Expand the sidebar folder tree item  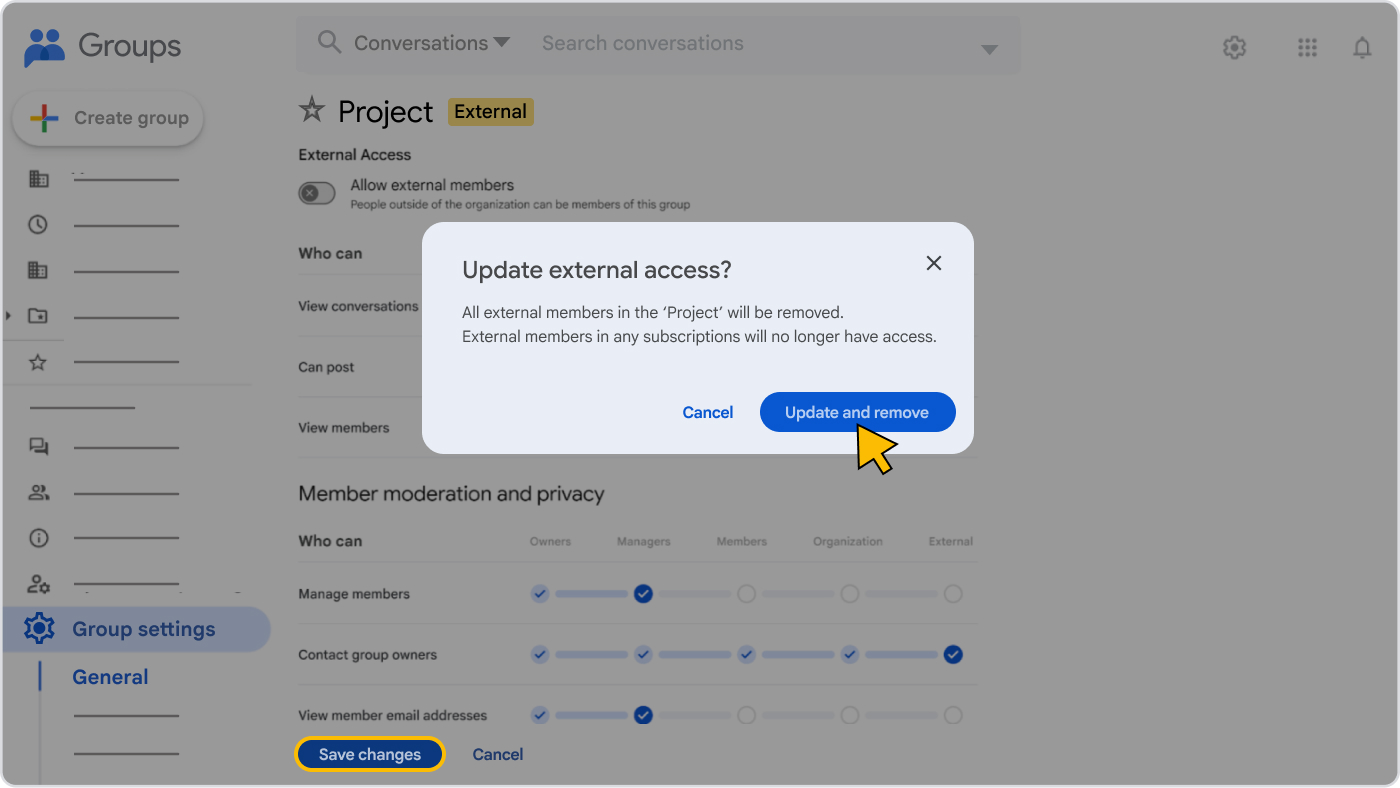(x=9, y=316)
